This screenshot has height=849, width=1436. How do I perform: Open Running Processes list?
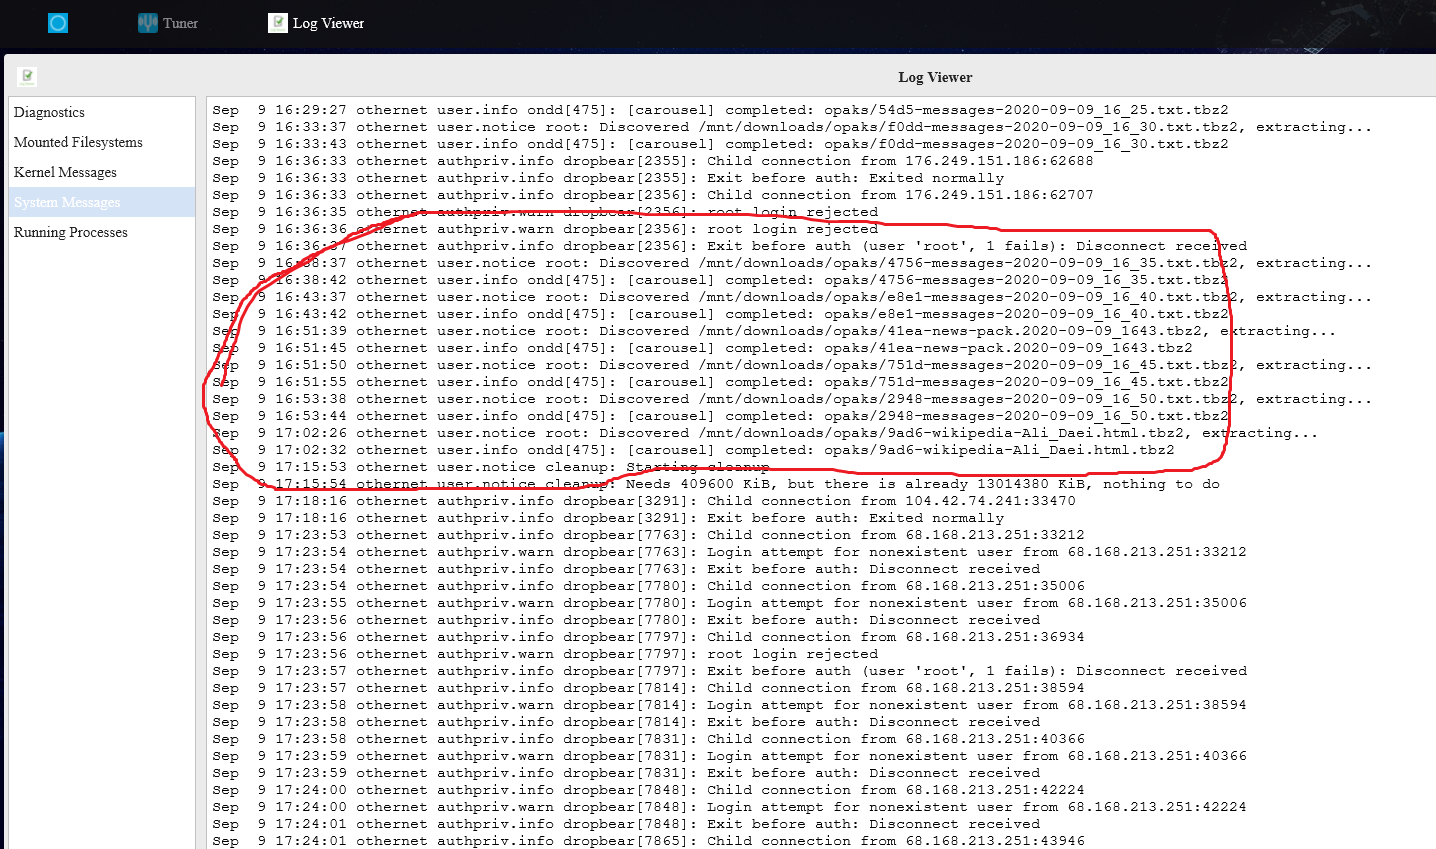71,232
